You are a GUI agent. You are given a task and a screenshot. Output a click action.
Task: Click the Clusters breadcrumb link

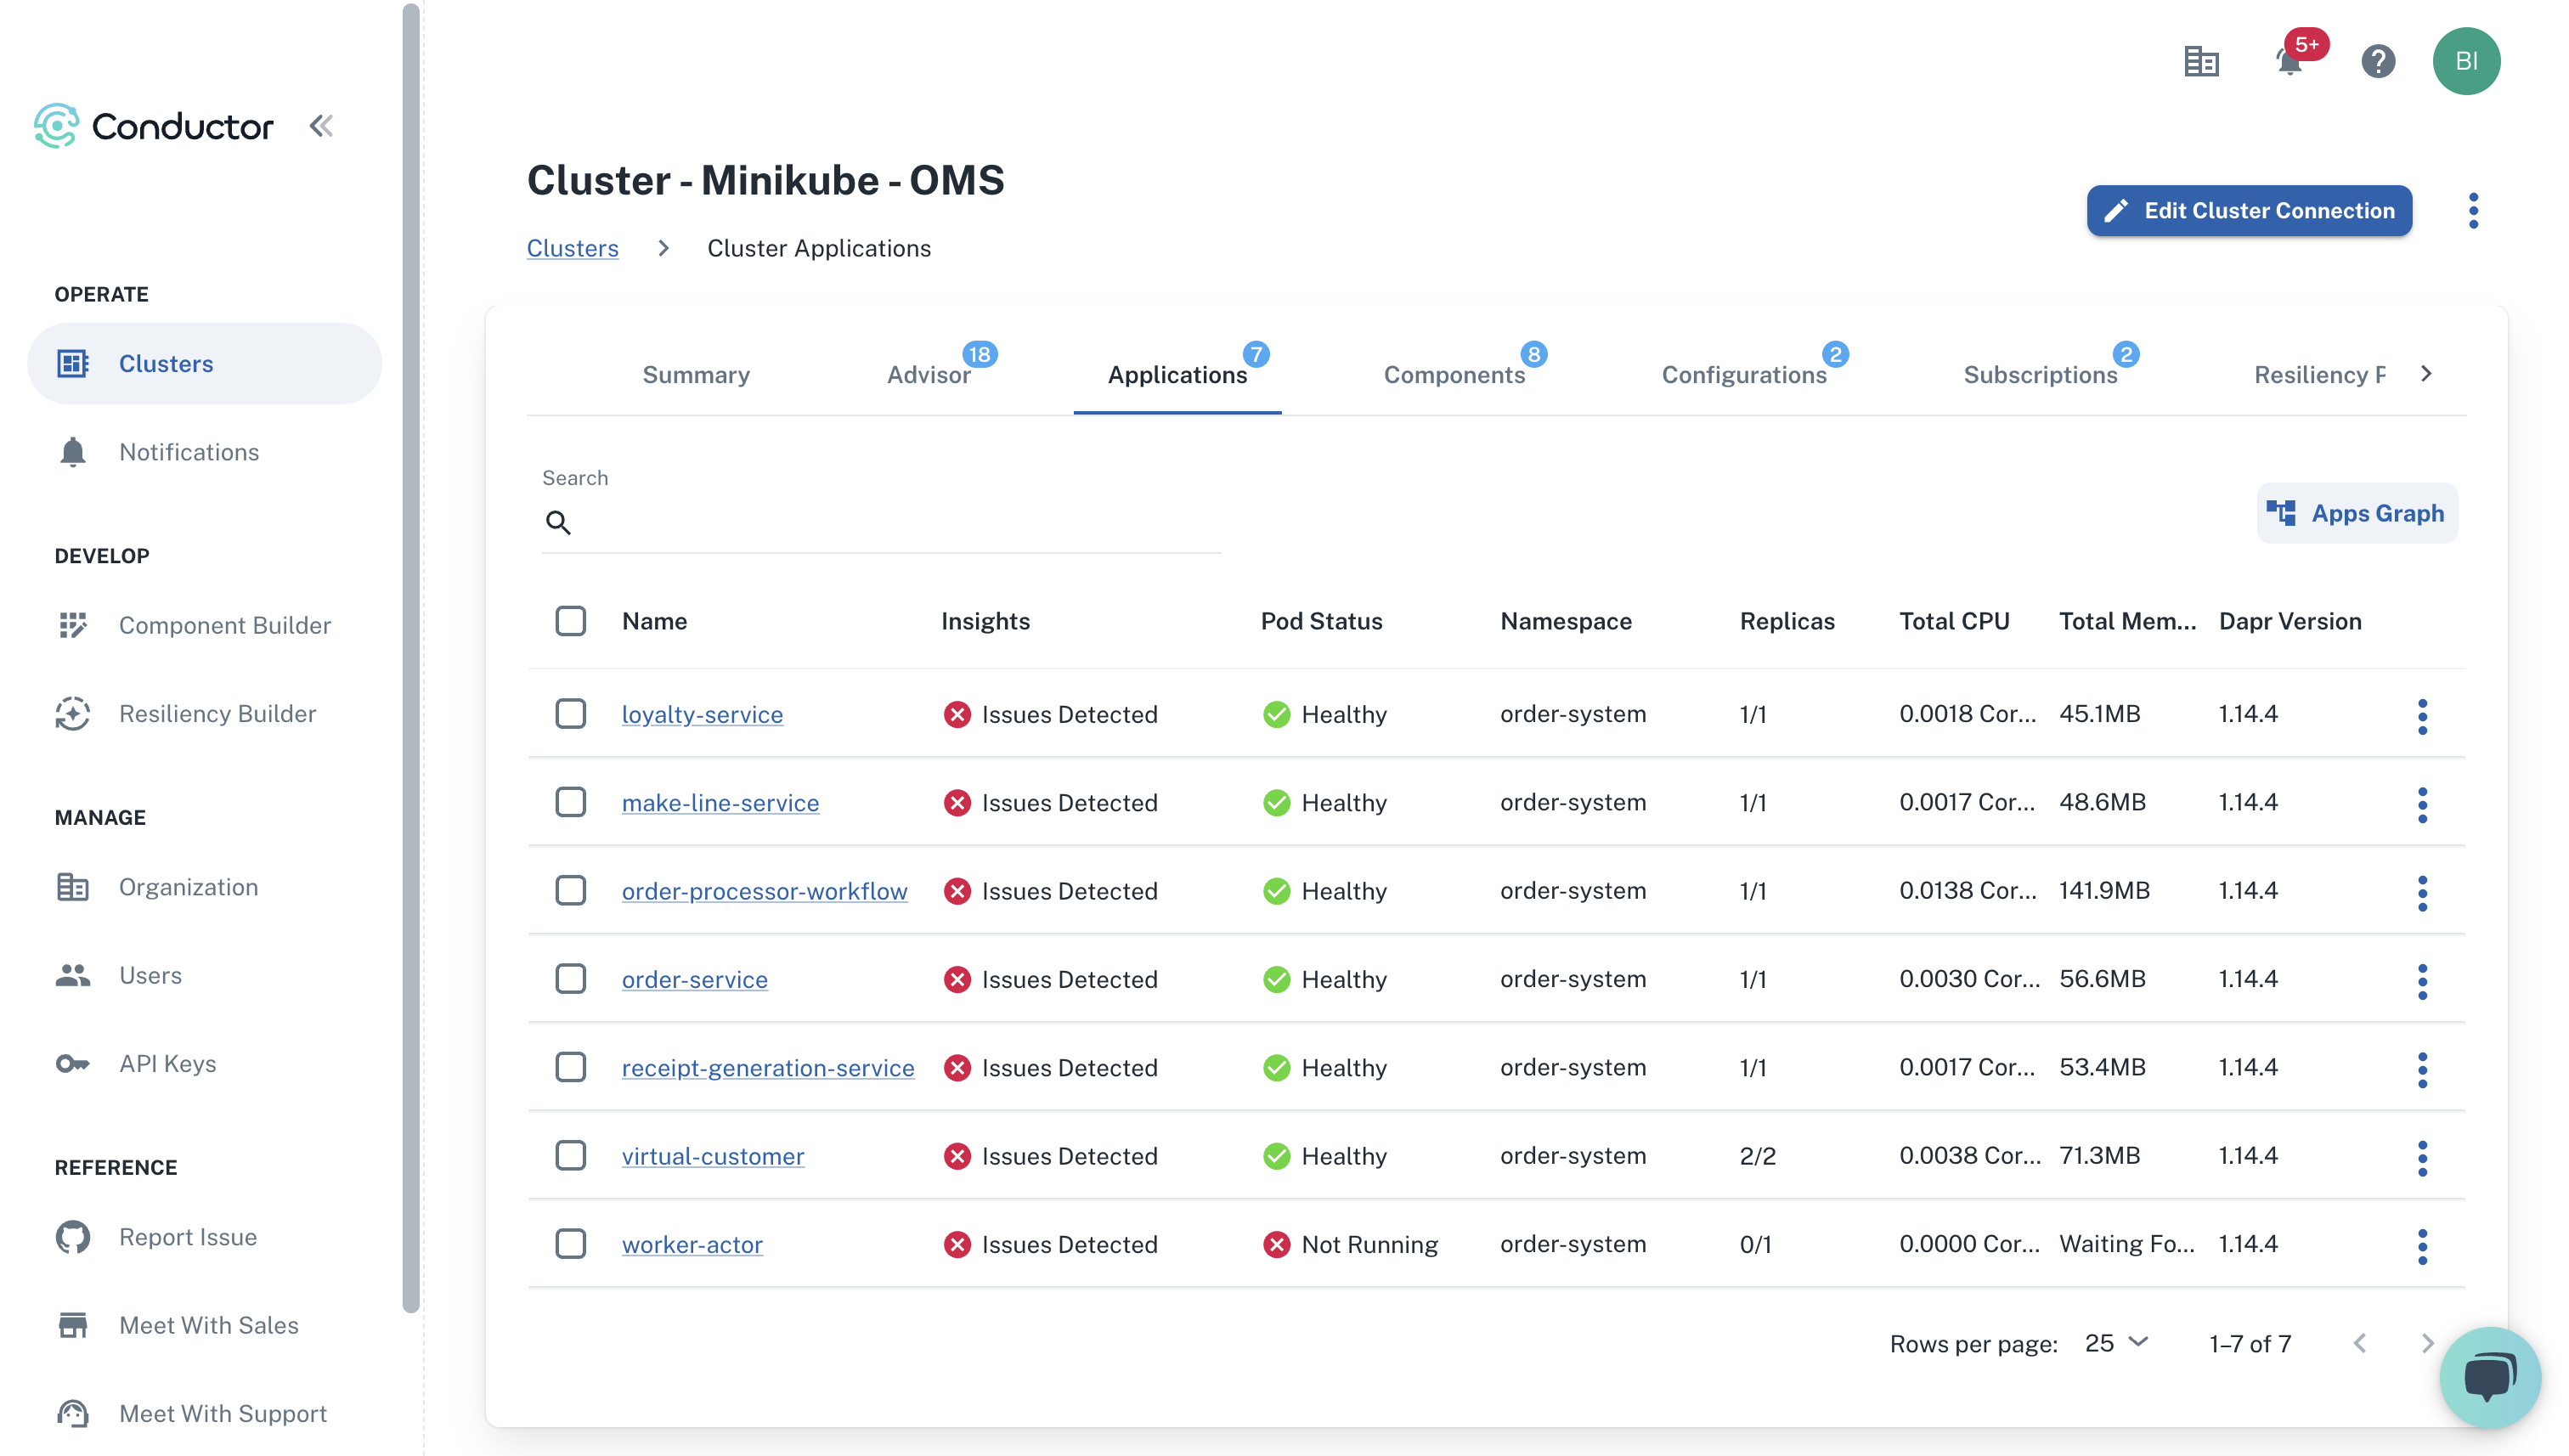pyautogui.click(x=572, y=247)
